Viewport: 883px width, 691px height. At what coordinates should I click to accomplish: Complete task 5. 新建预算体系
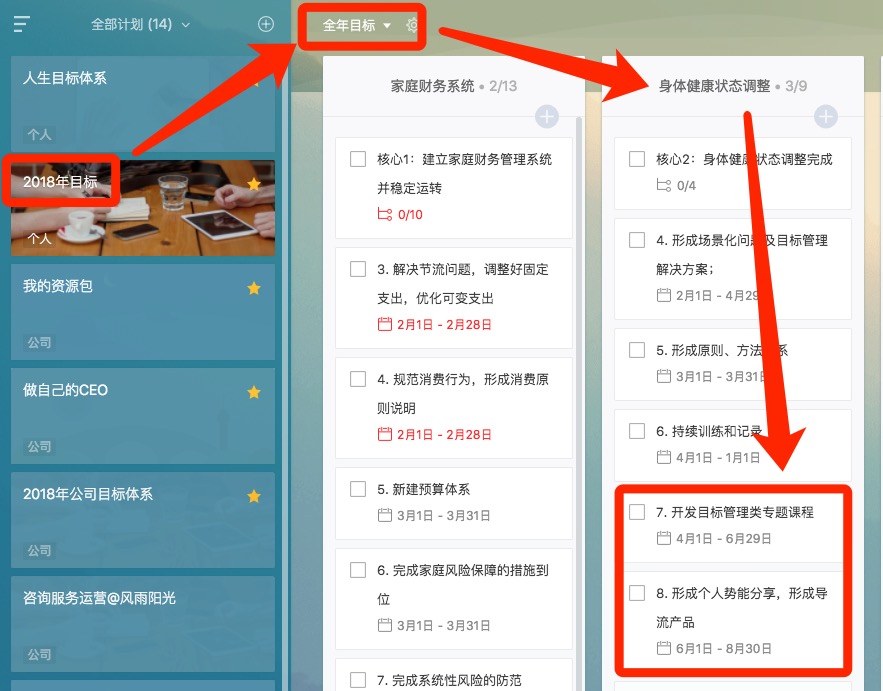tap(358, 489)
